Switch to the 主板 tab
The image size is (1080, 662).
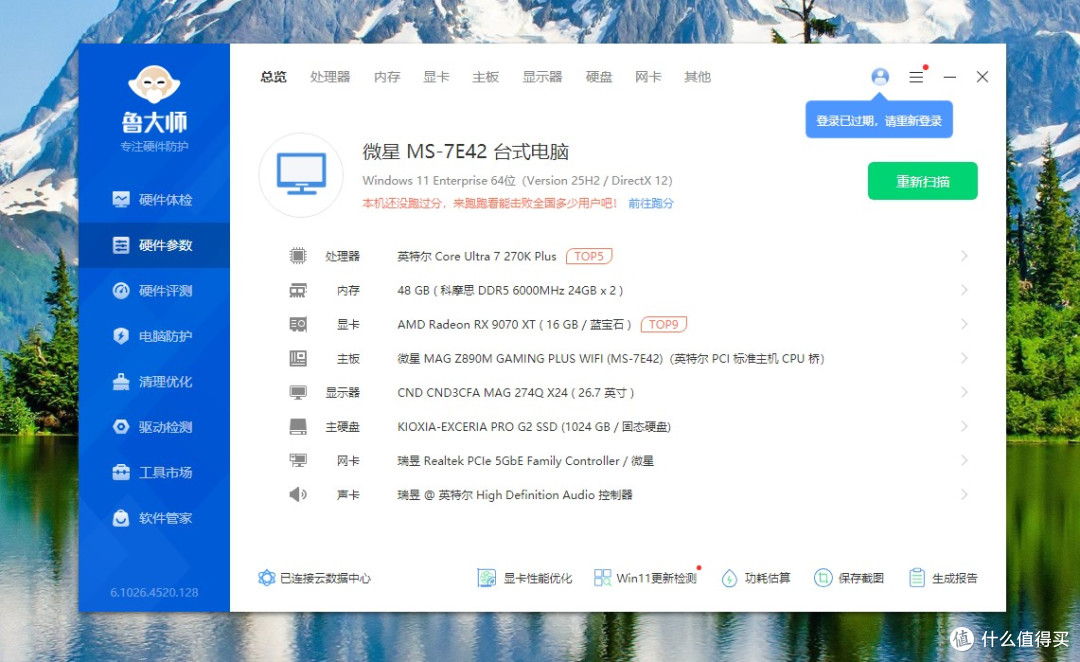coord(486,77)
